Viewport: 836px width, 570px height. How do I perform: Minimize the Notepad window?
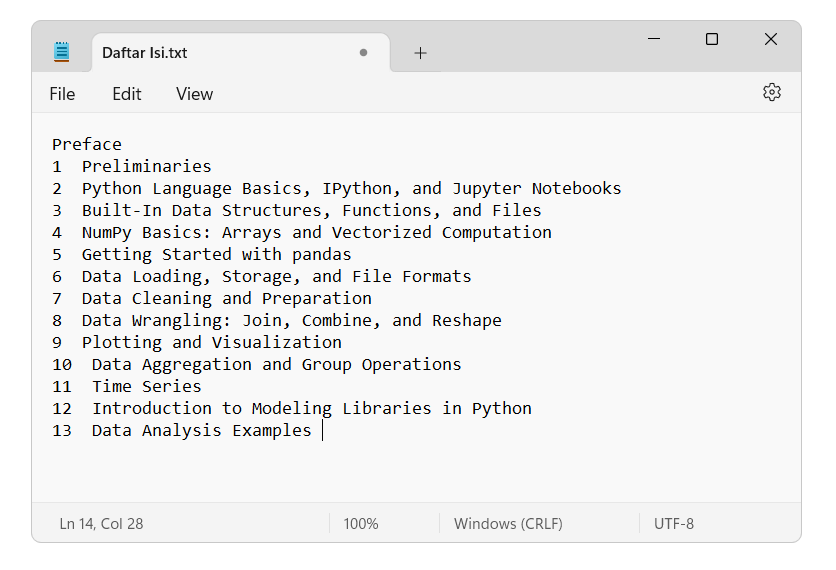click(654, 39)
